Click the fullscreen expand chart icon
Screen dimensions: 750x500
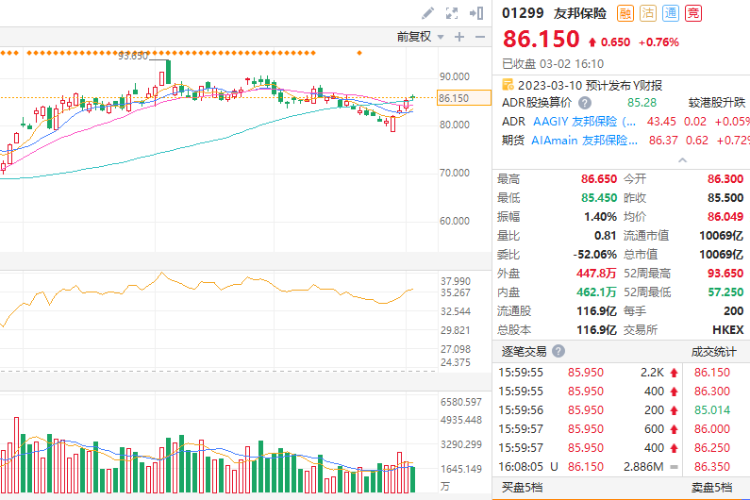click(452, 13)
